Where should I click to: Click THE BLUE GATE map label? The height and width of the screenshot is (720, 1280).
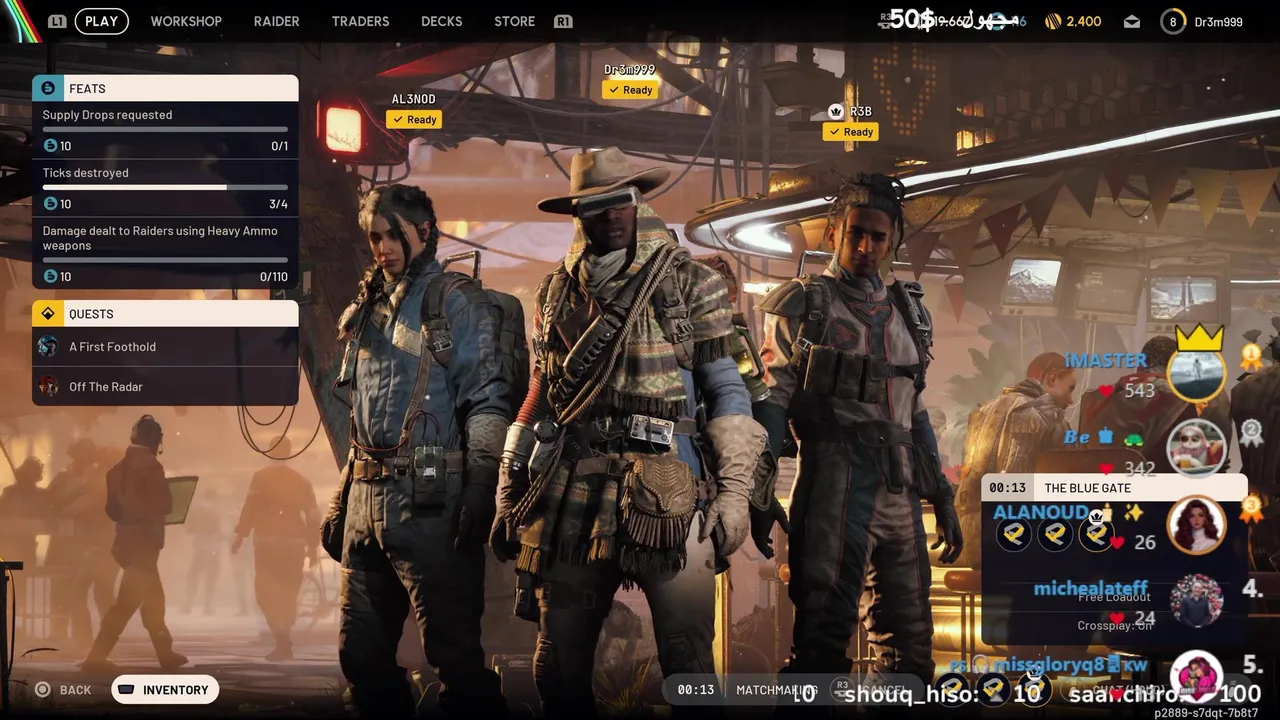pos(1088,488)
